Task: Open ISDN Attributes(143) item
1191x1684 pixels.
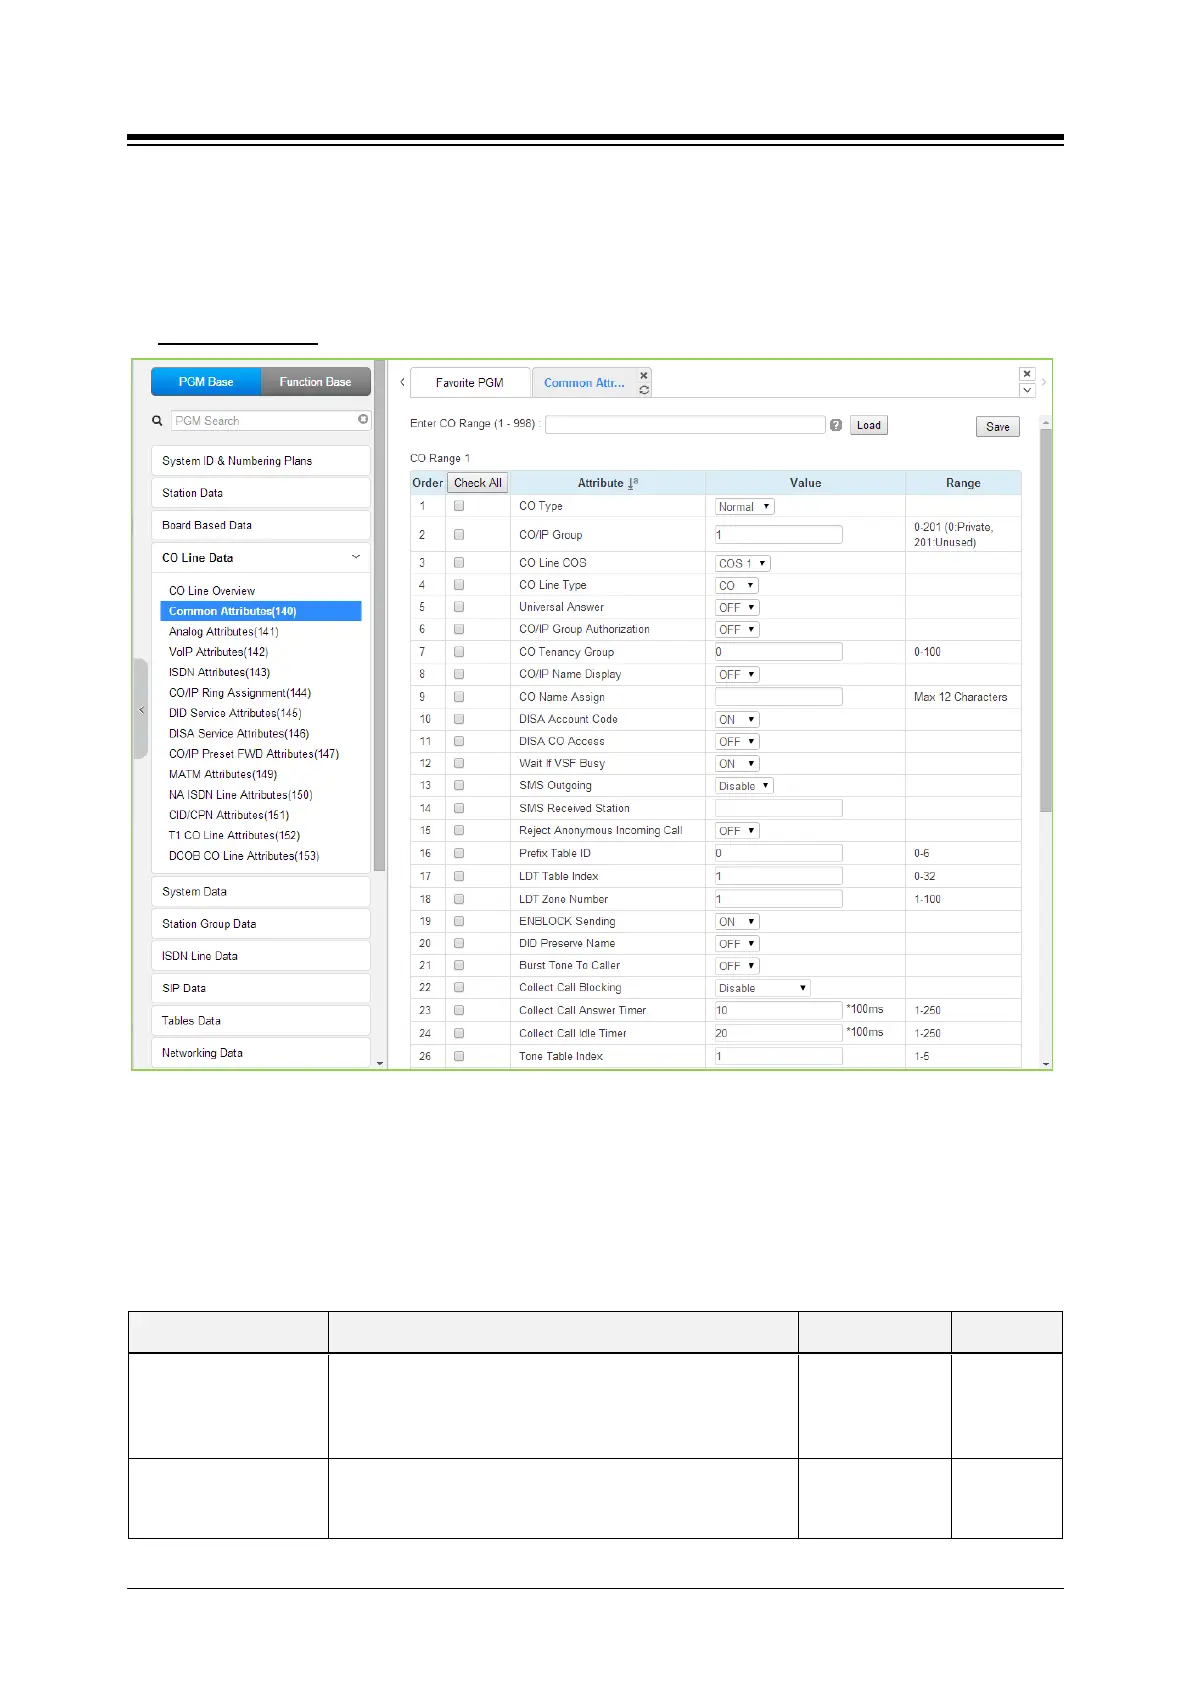Action: 219,673
